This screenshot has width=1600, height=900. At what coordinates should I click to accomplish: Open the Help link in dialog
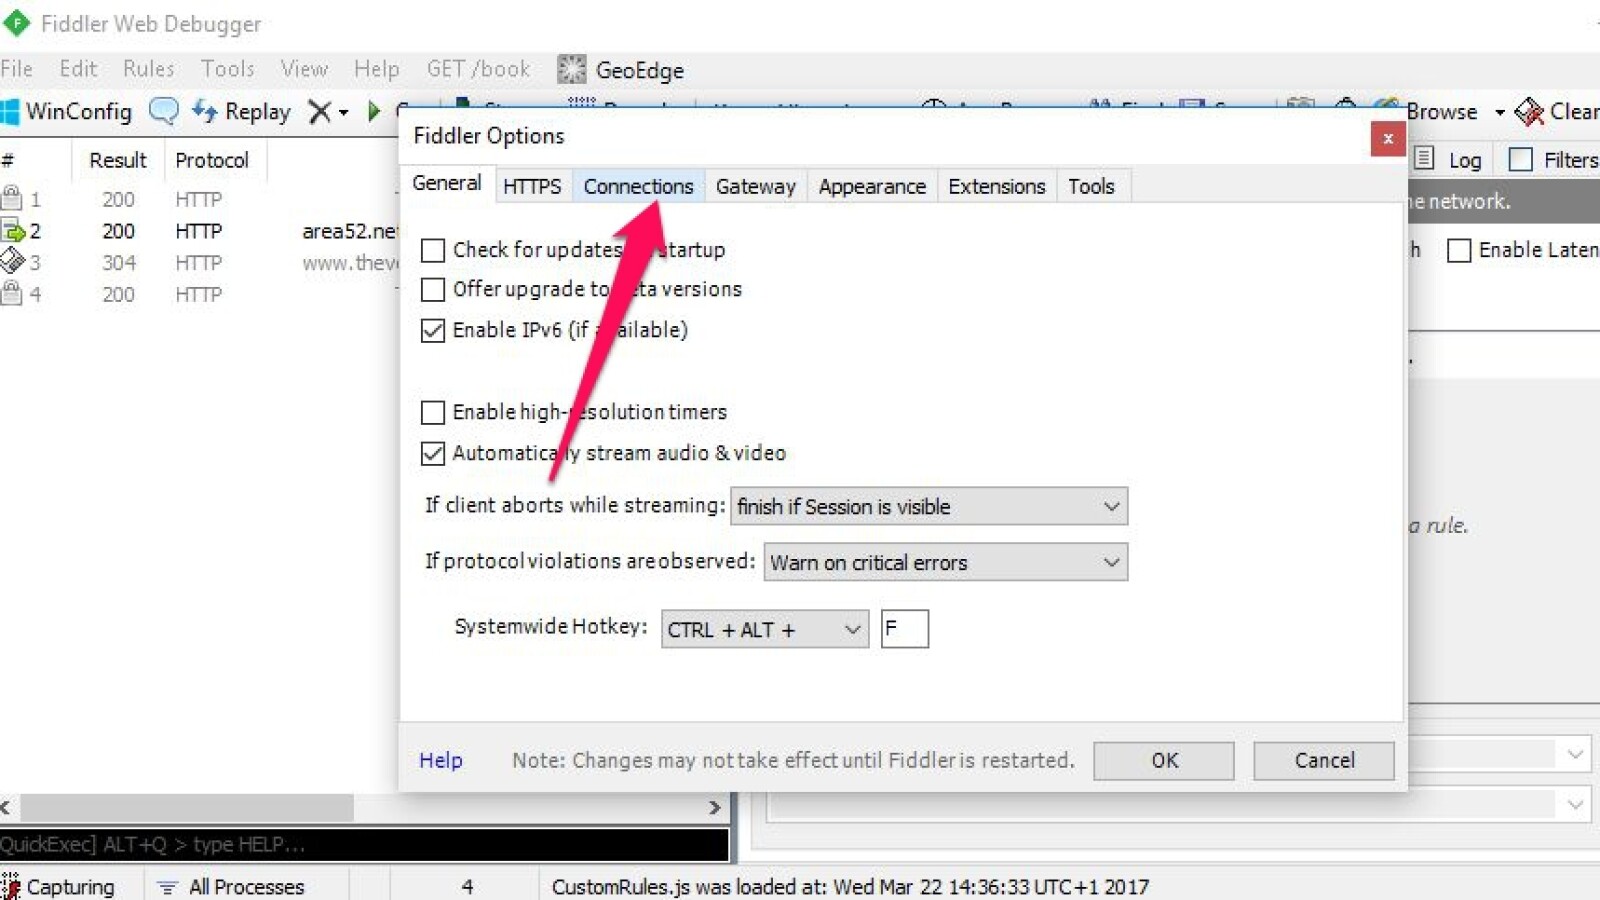[x=440, y=760]
